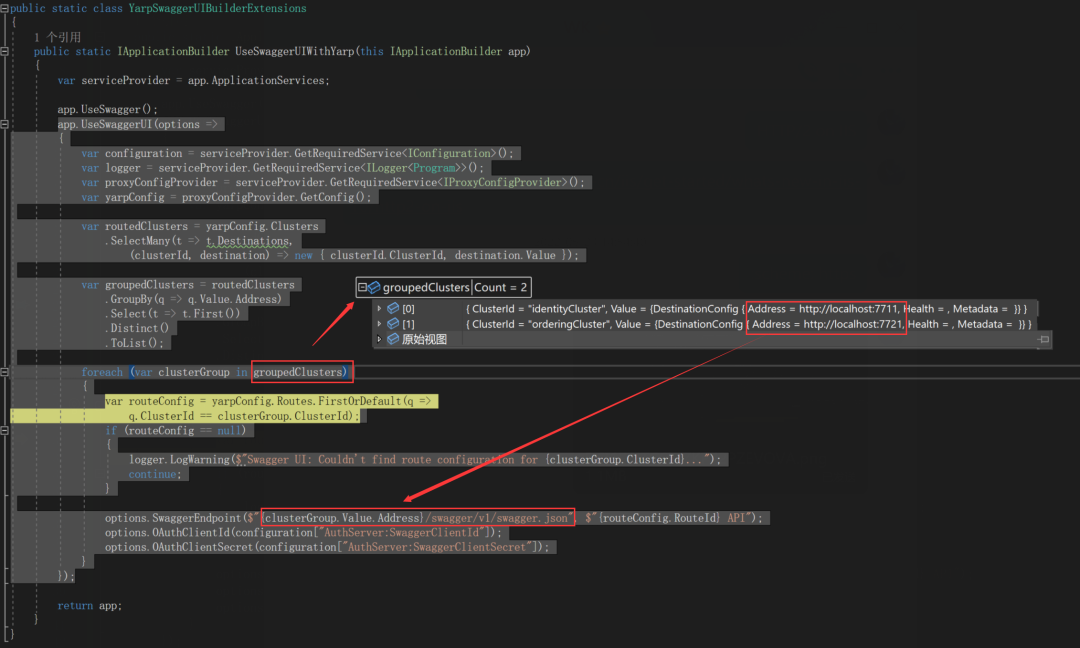Expand the [1] orderingCluster item
The height and width of the screenshot is (648, 1080).
[x=379, y=324]
